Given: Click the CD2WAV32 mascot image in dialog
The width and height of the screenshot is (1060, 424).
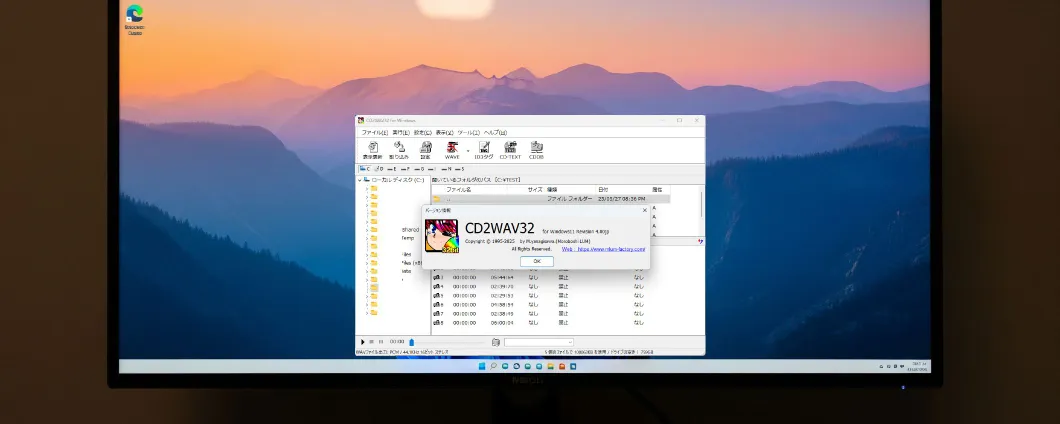Looking at the screenshot, I should [x=441, y=236].
